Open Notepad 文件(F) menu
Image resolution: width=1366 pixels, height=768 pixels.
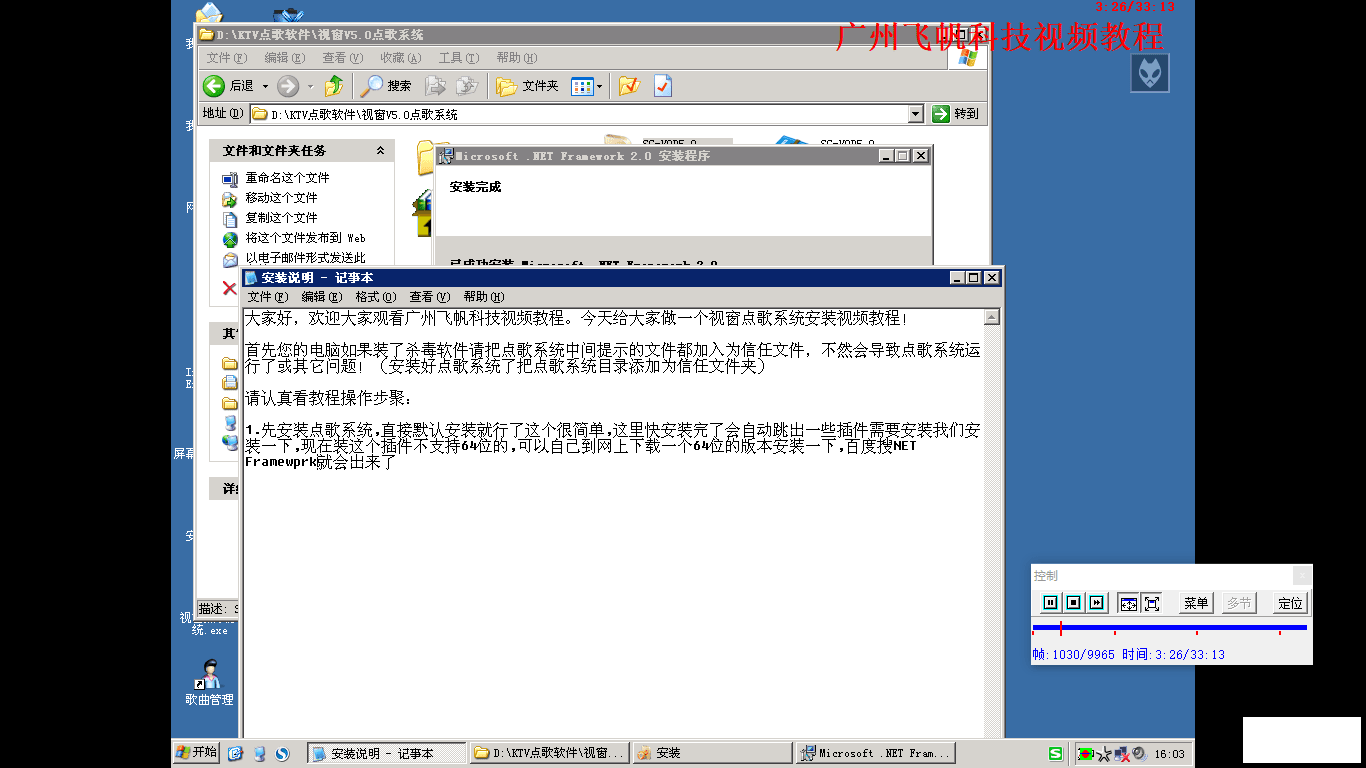[x=268, y=297]
